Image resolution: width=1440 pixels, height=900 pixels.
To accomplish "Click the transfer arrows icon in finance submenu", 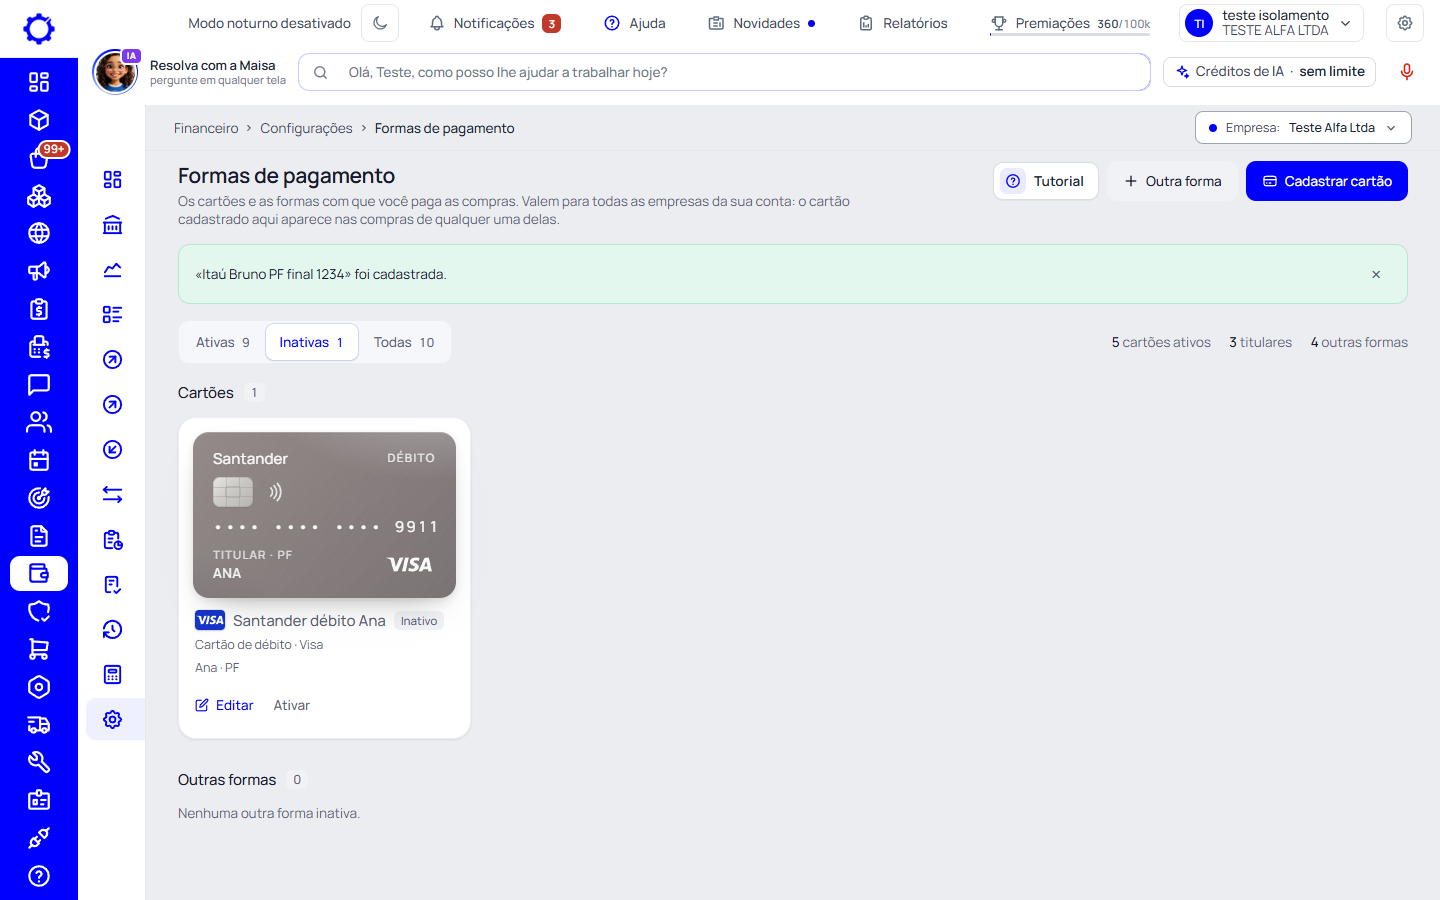I will point(113,495).
